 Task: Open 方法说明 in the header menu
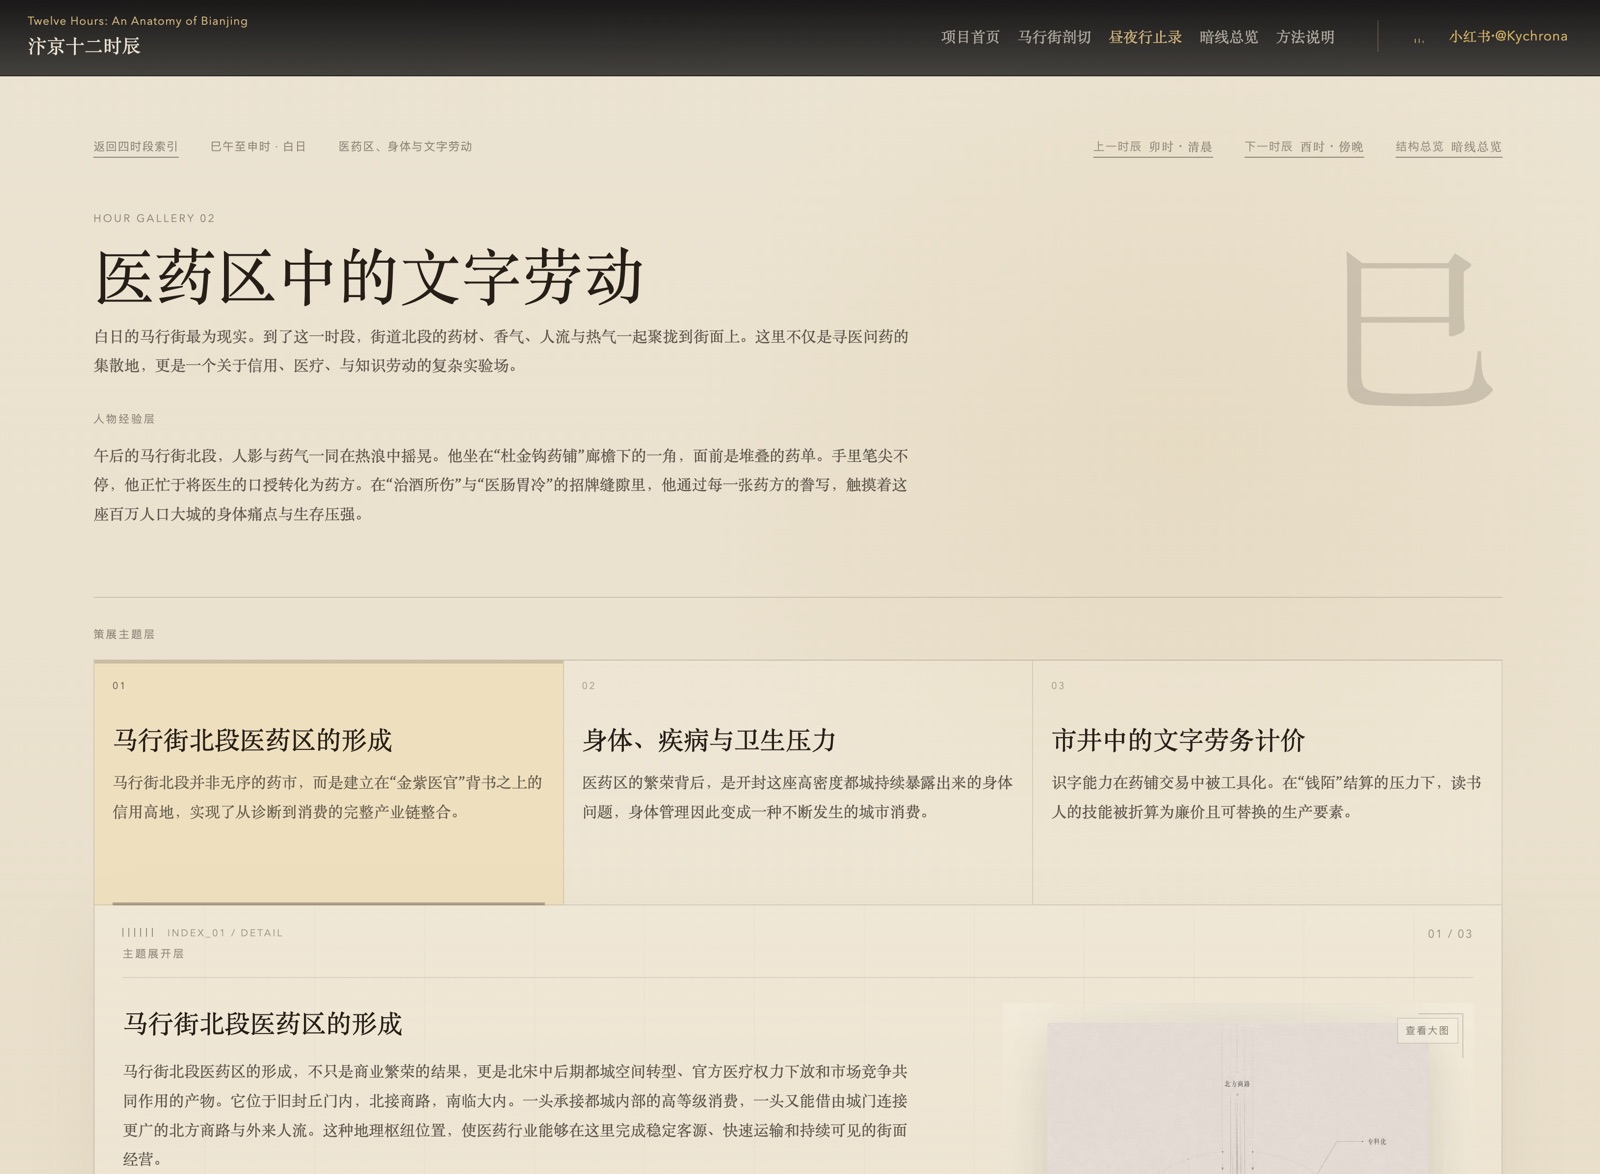click(1305, 37)
